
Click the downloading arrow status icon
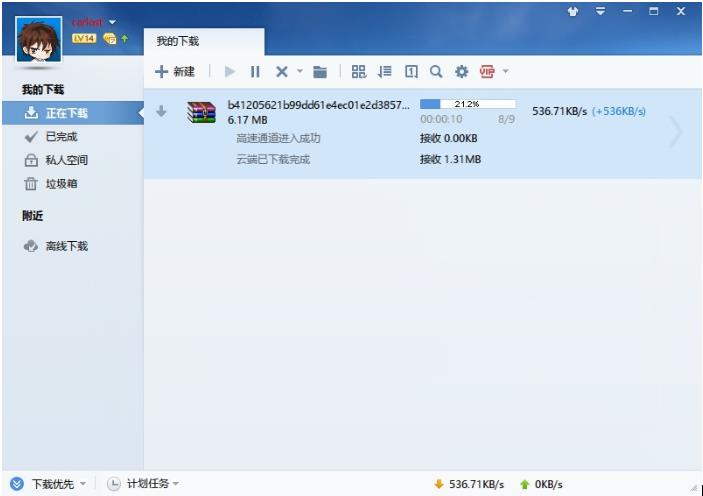[x=161, y=111]
